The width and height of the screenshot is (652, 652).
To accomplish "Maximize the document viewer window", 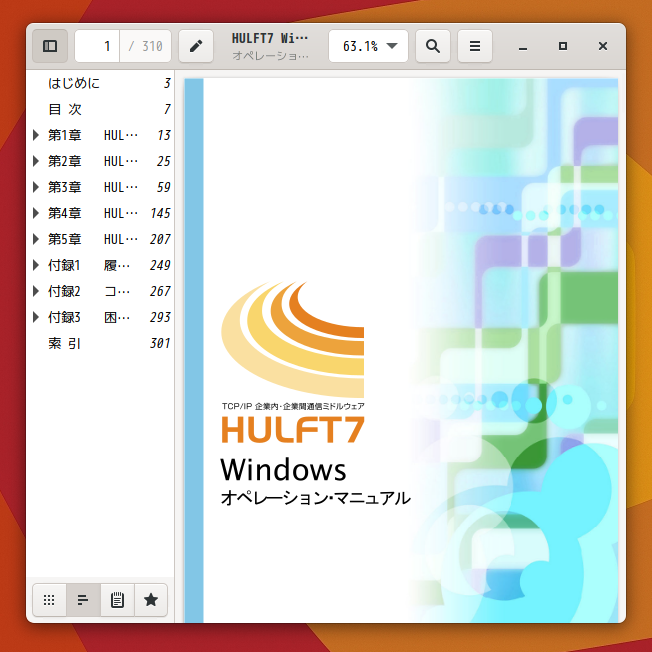I will pyautogui.click(x=563, y=46).
